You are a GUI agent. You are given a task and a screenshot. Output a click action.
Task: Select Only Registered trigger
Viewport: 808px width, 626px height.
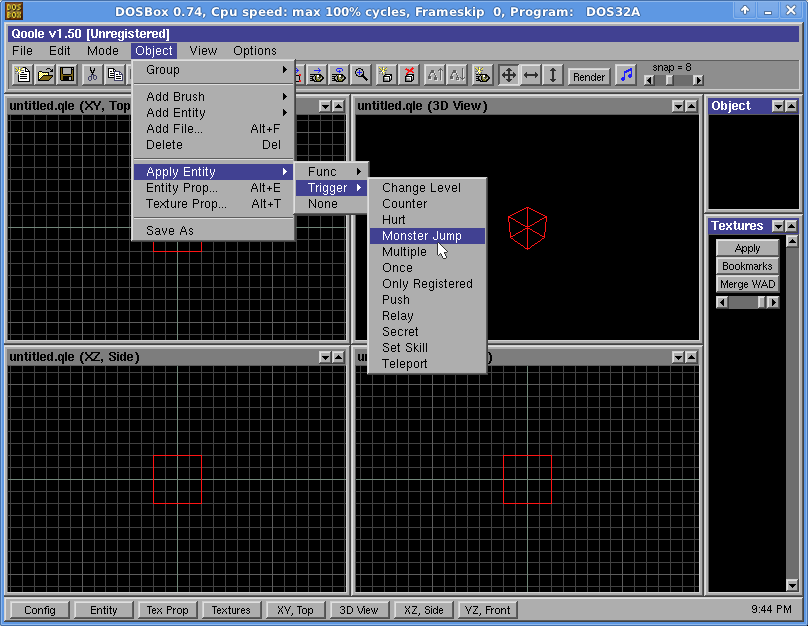pos(427,283)
